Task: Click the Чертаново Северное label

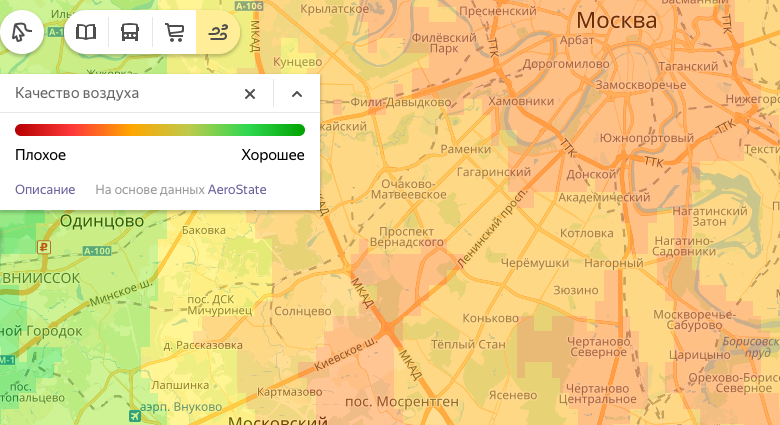Action: tap(599, 347)
